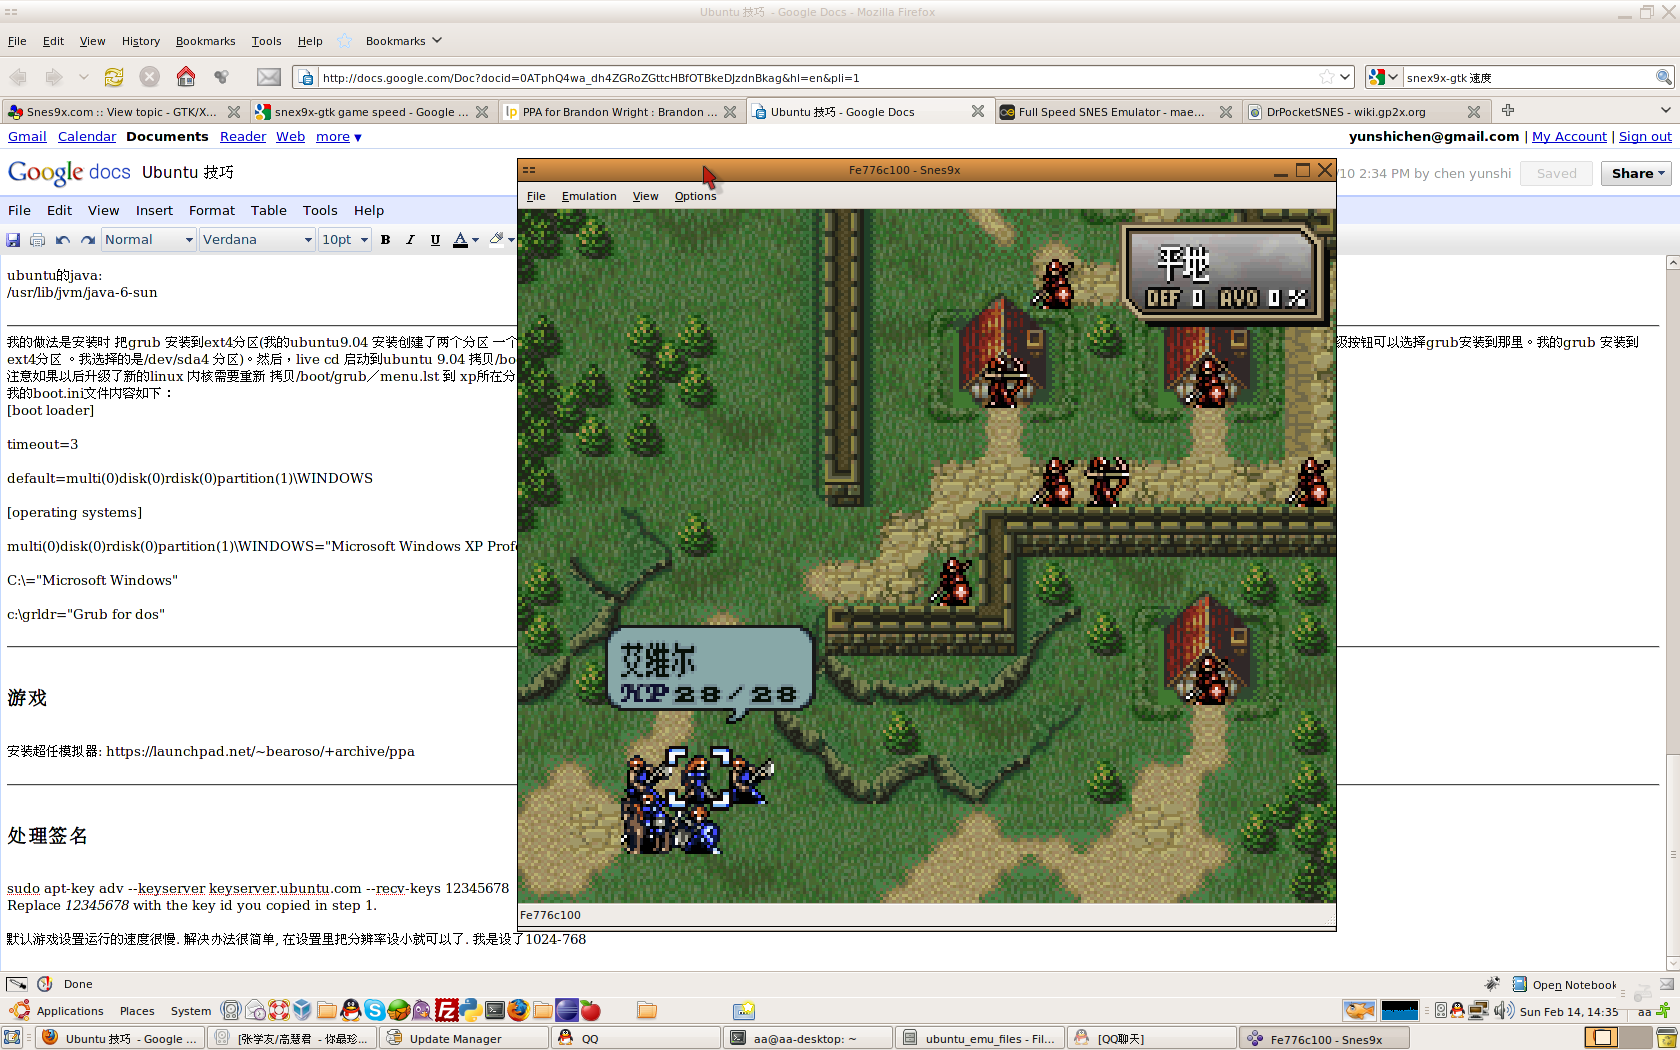1680x1050 pixels.
Task: Open the URL bar history dropdown arrow
Action: 1346,77
